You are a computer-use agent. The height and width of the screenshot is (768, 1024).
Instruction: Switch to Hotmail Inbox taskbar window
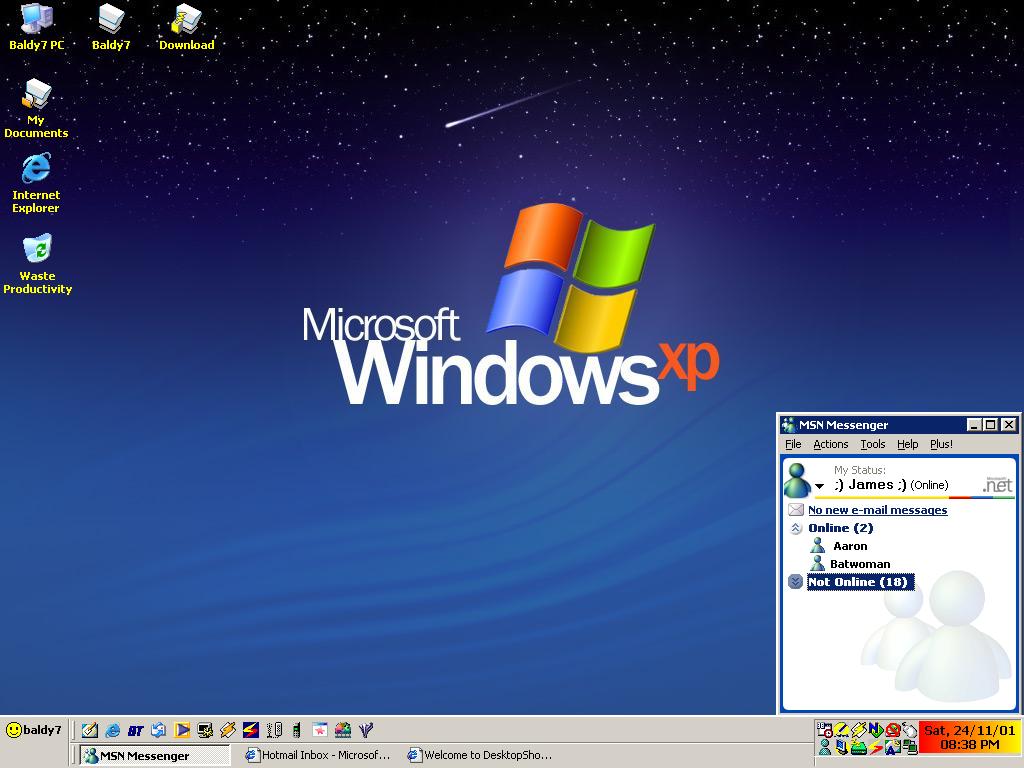(x=318, y=755)
